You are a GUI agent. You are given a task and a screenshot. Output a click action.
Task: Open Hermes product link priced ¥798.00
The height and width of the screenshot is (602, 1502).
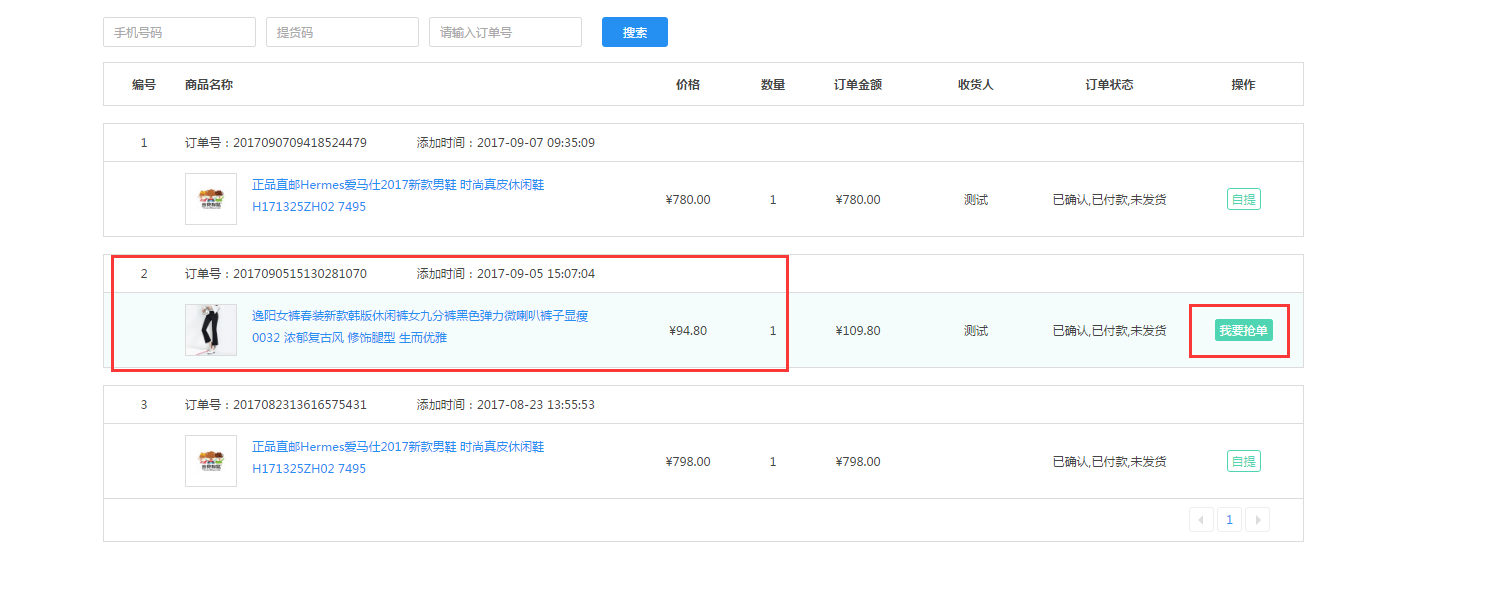coord(398,458)
